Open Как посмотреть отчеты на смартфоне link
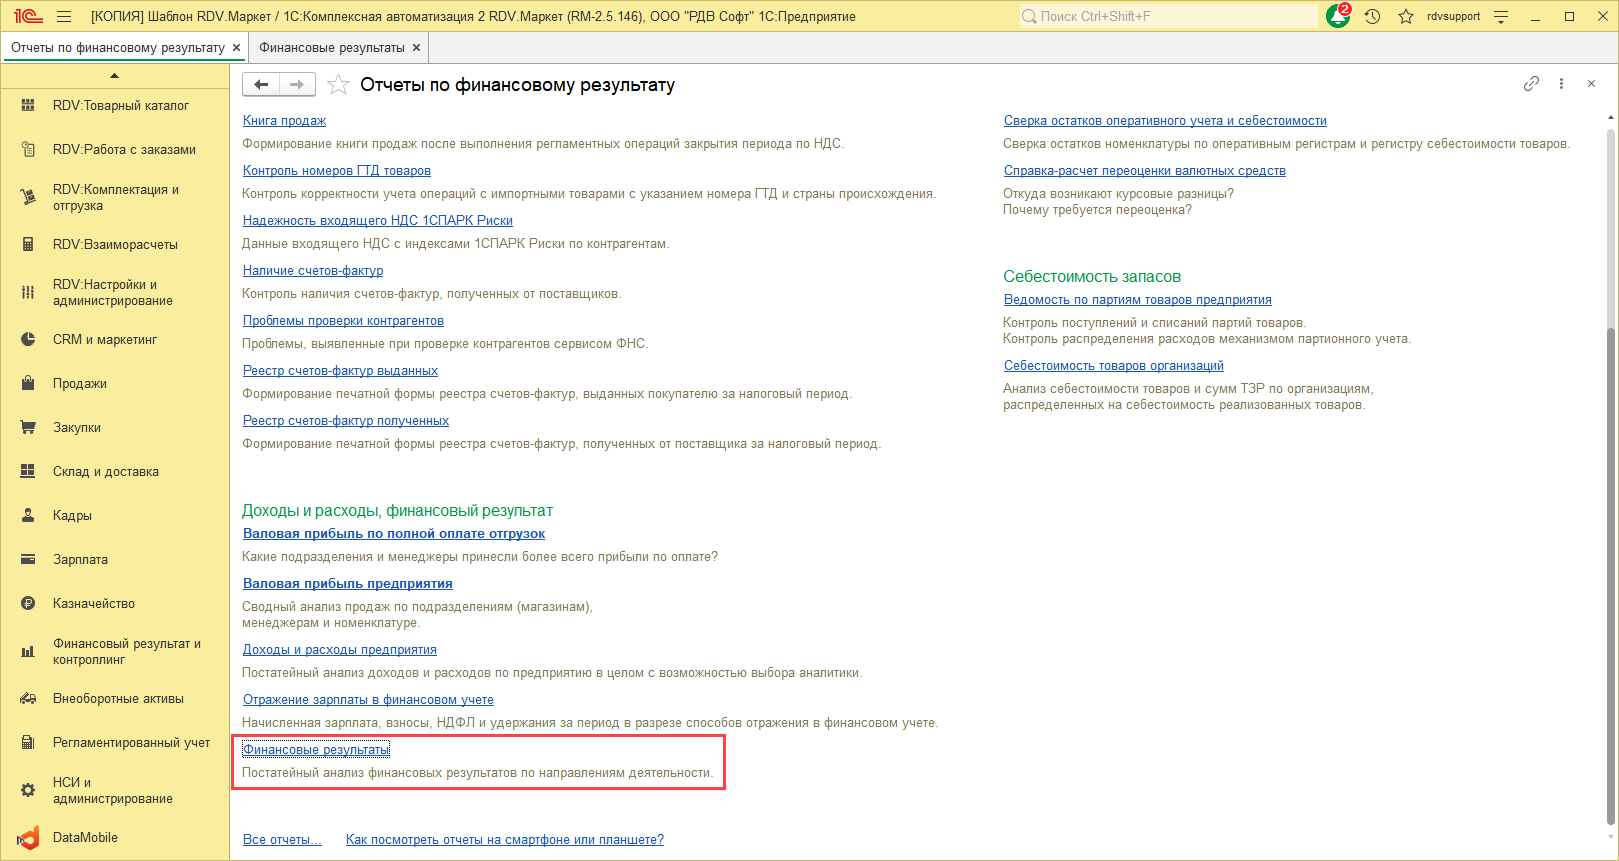The image size is (1619, 861). (x=505, y=840)
